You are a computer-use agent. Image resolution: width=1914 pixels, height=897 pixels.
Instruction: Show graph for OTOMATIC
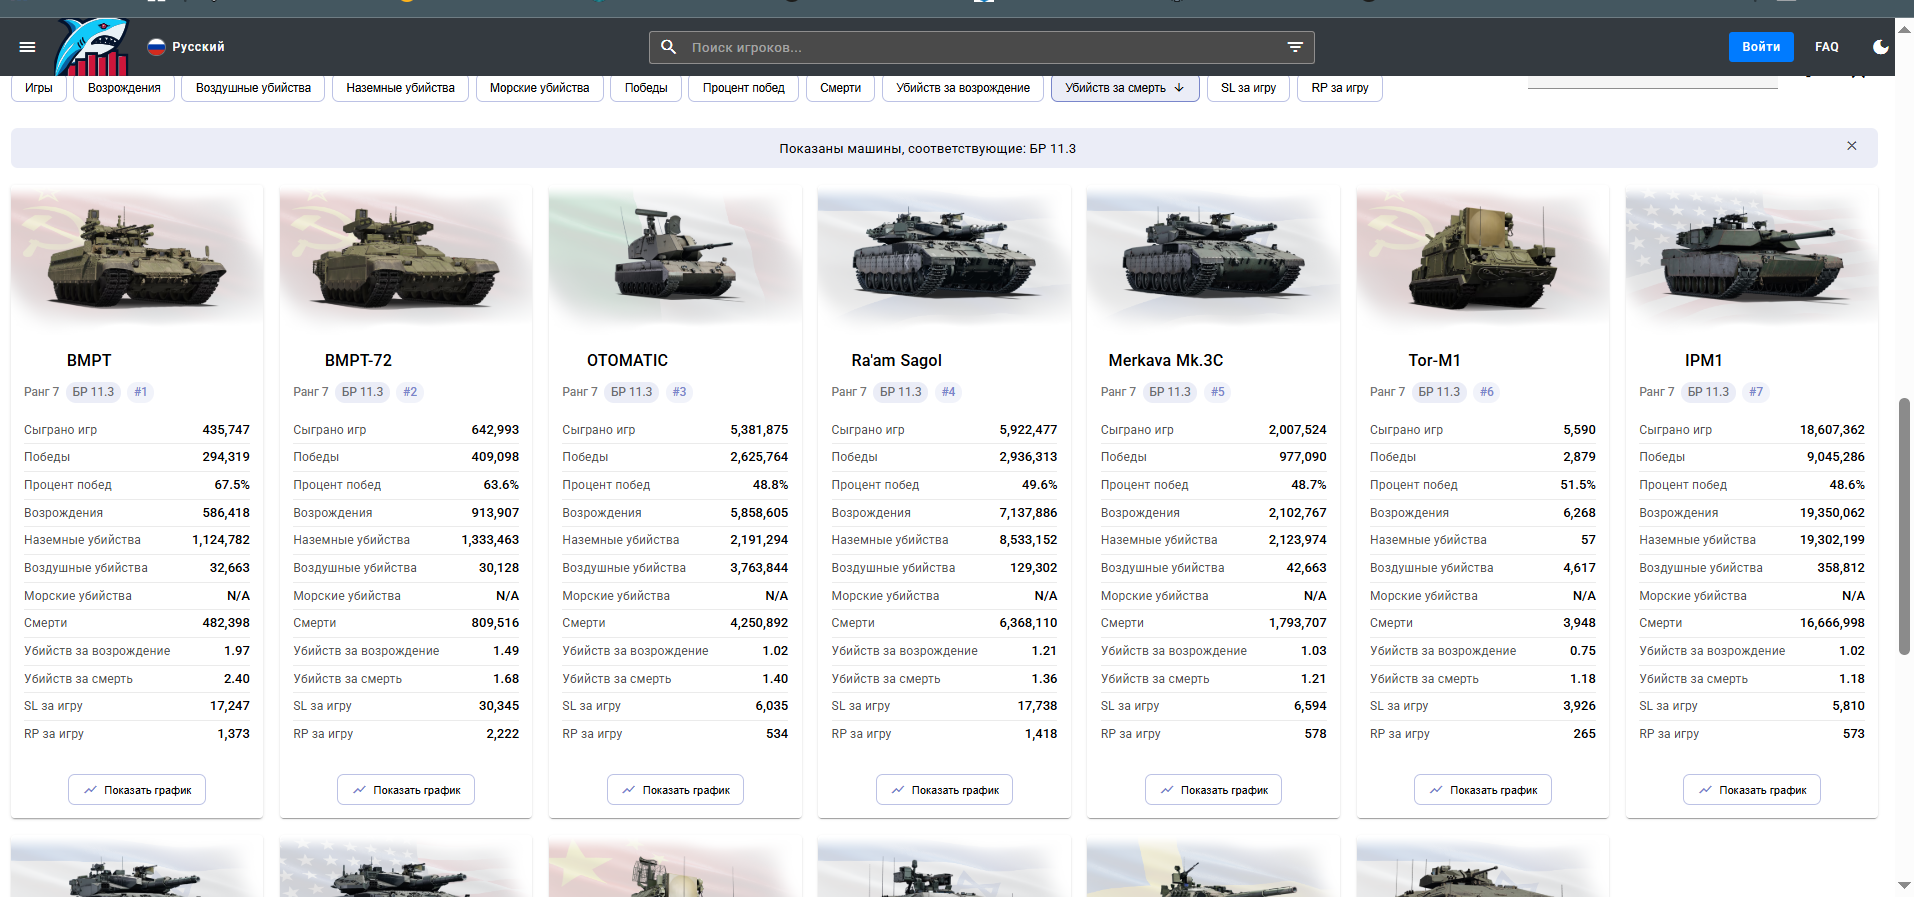675,790
